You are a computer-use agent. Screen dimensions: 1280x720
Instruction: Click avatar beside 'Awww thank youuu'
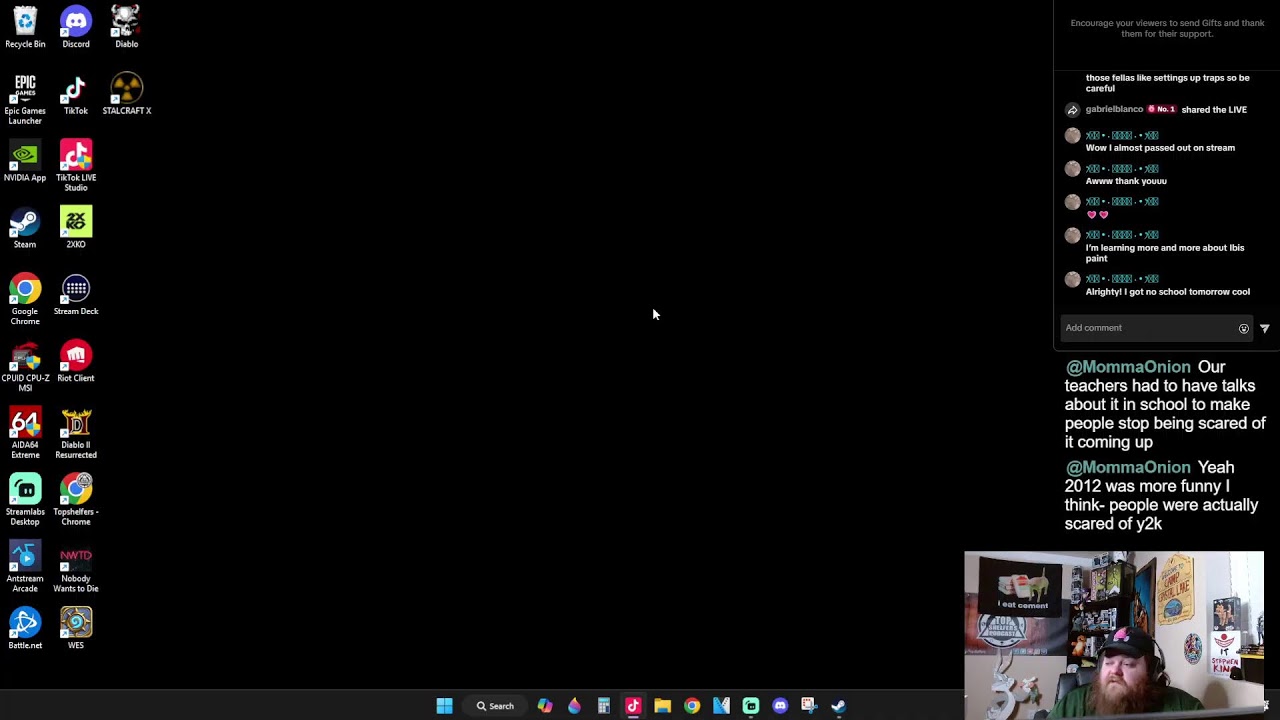(x=1073, y=169)
